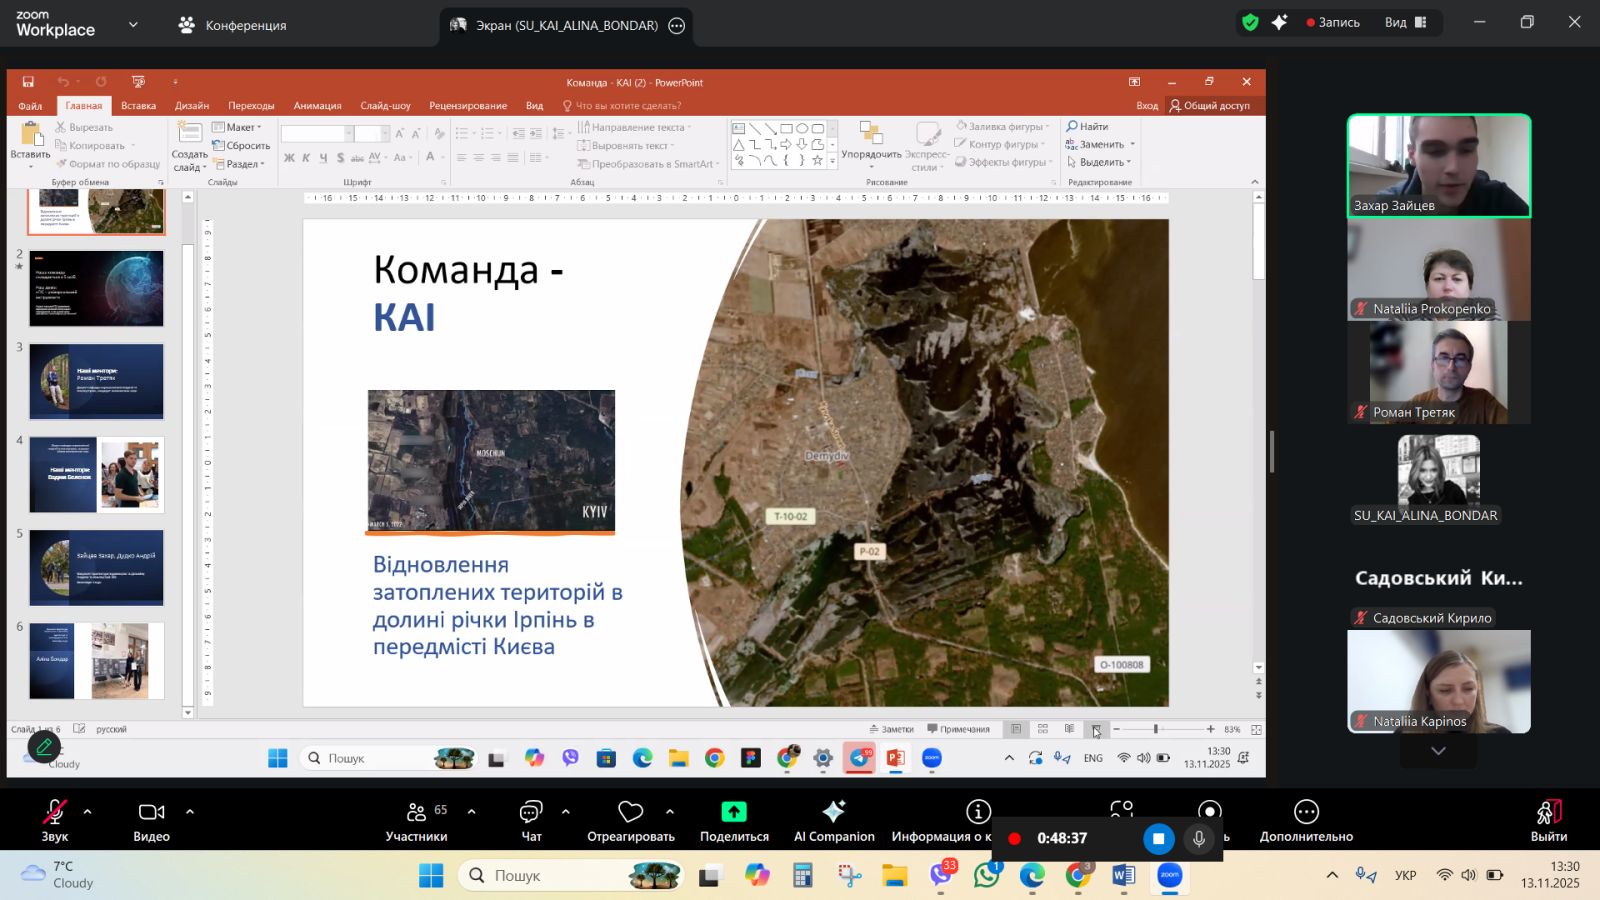Click the green Share screen icon

coord(734,812)
